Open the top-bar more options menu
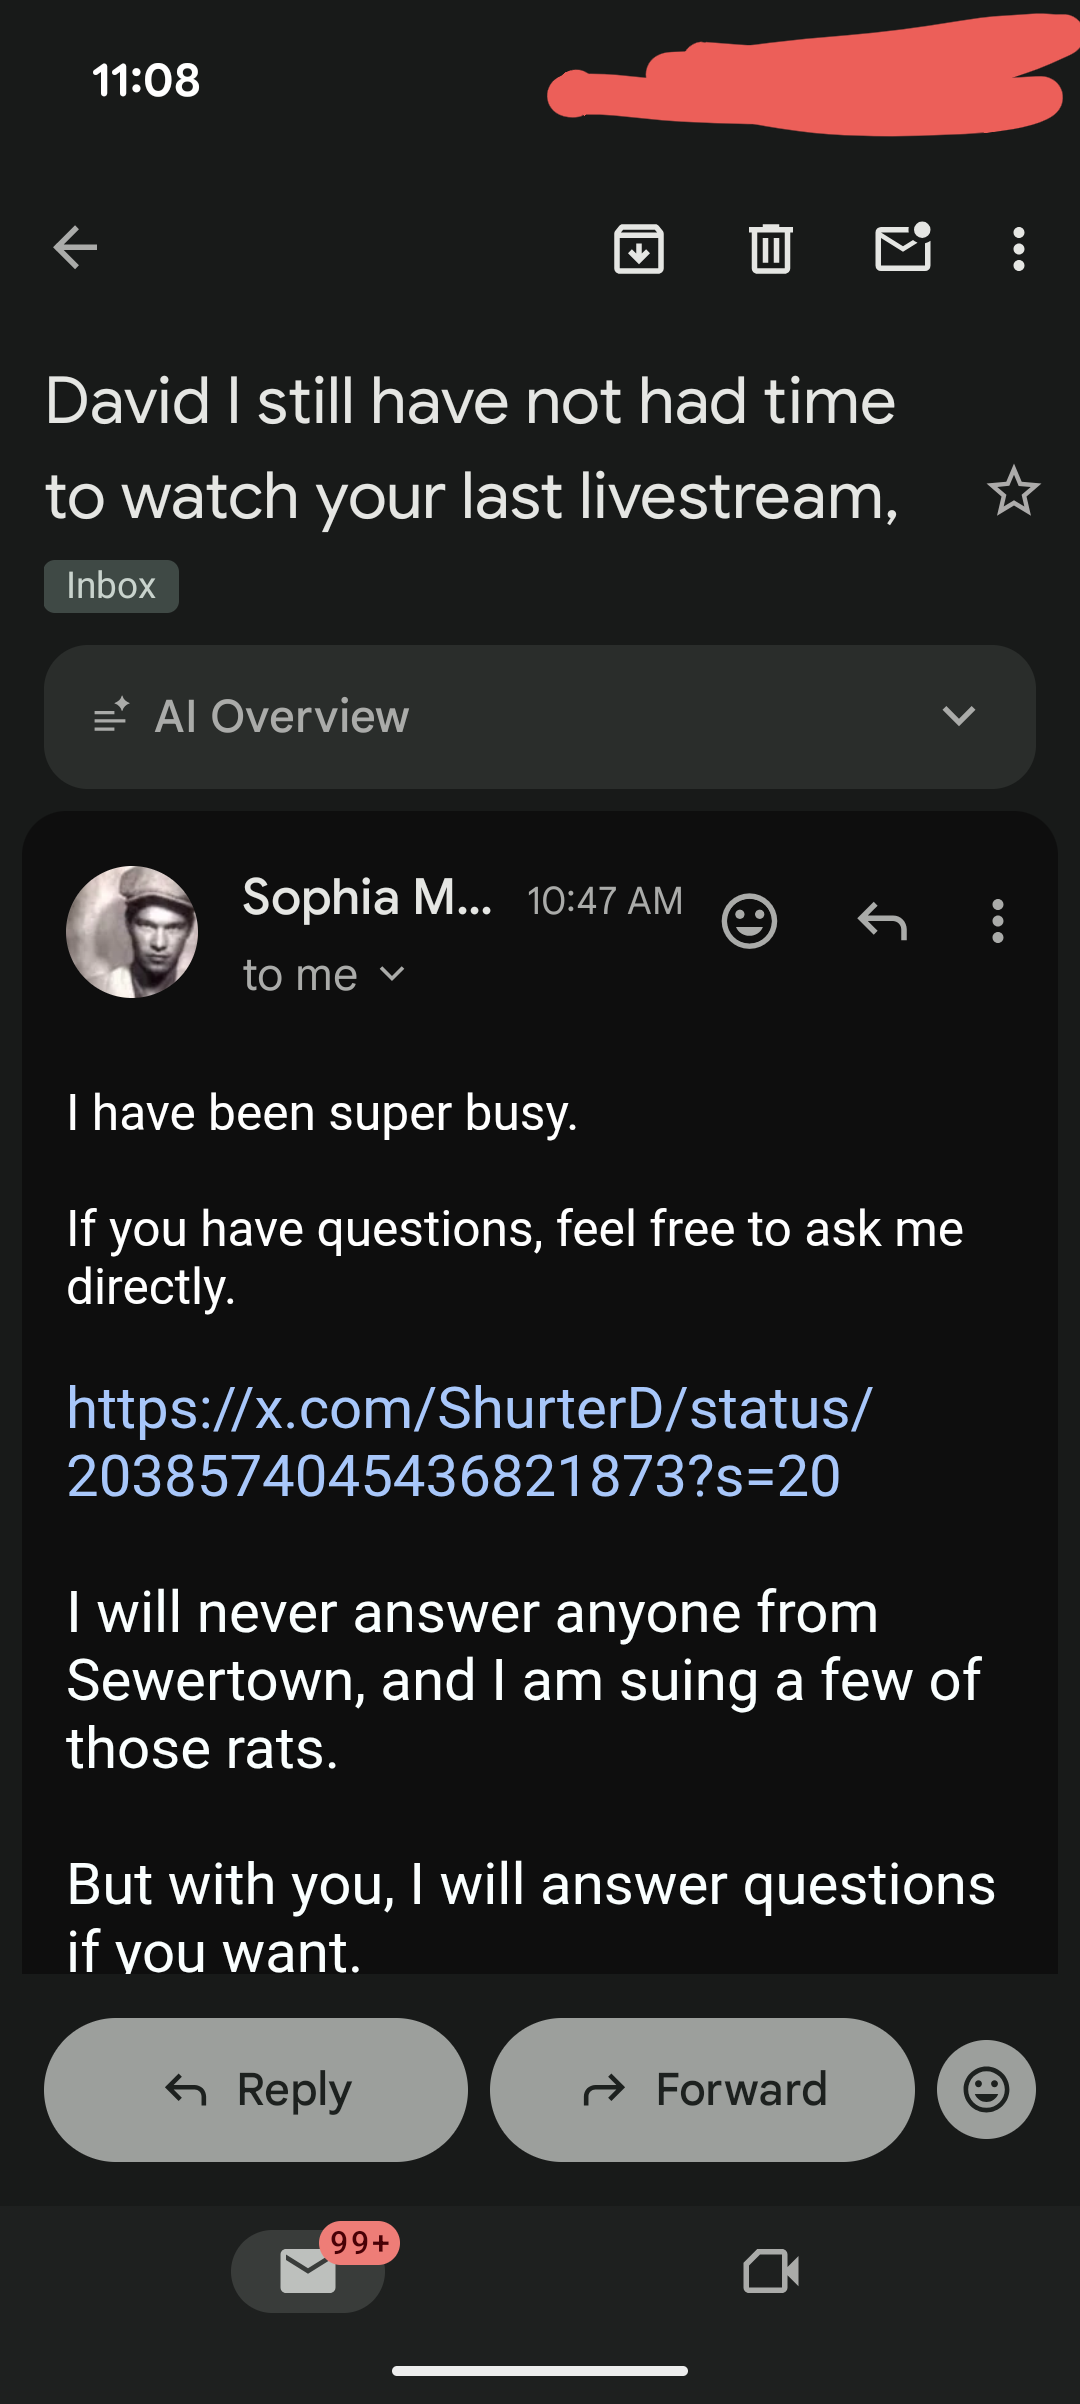The height and width of the screenshot is (2404, 1080). tap(1018, 248)
